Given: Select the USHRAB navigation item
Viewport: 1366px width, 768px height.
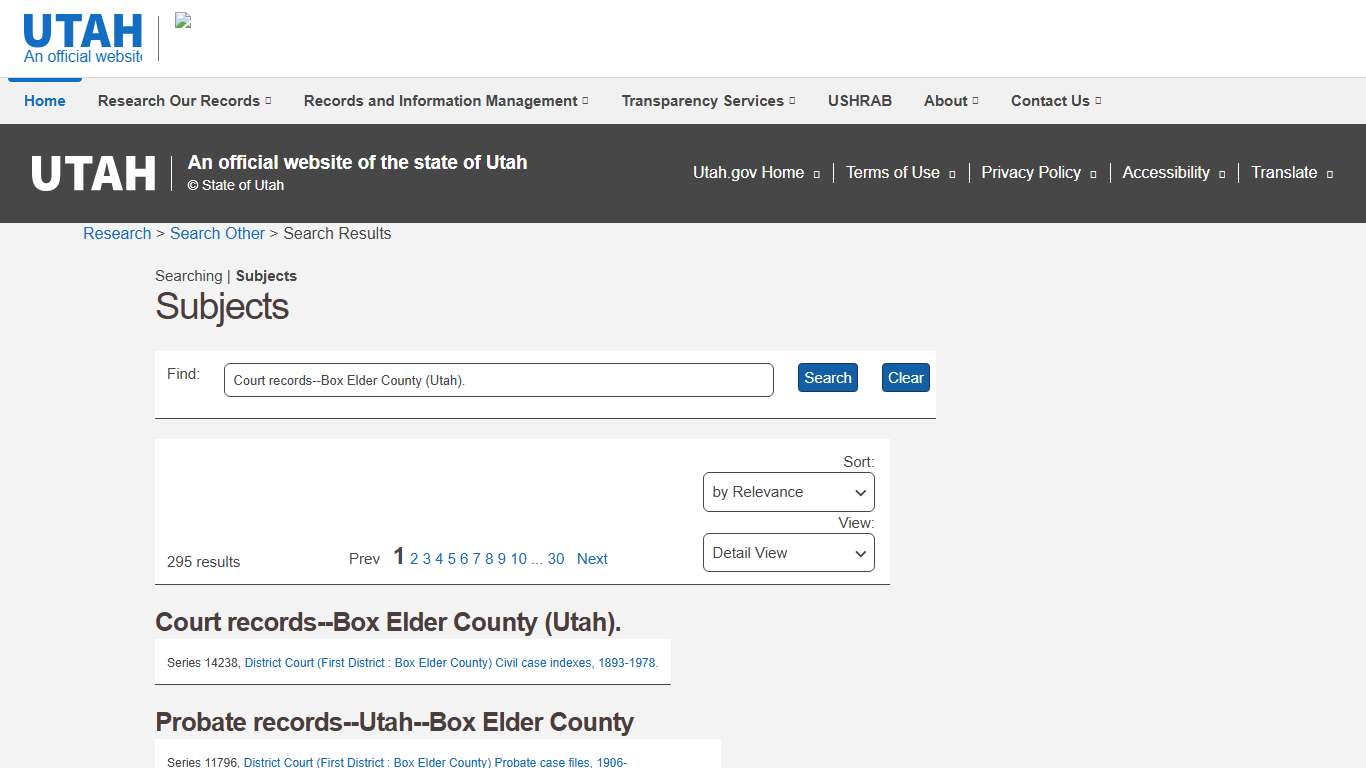Looking at the screenshot, I should click(x=859, y=101).
